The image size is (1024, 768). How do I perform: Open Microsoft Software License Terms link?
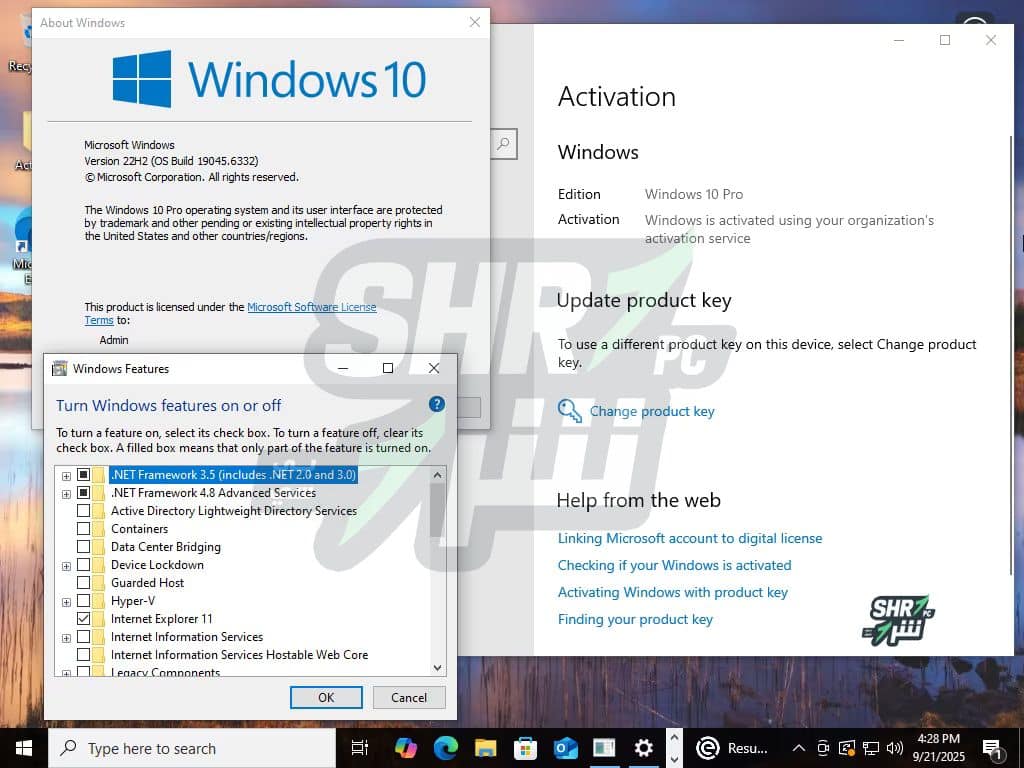point(311,307)
